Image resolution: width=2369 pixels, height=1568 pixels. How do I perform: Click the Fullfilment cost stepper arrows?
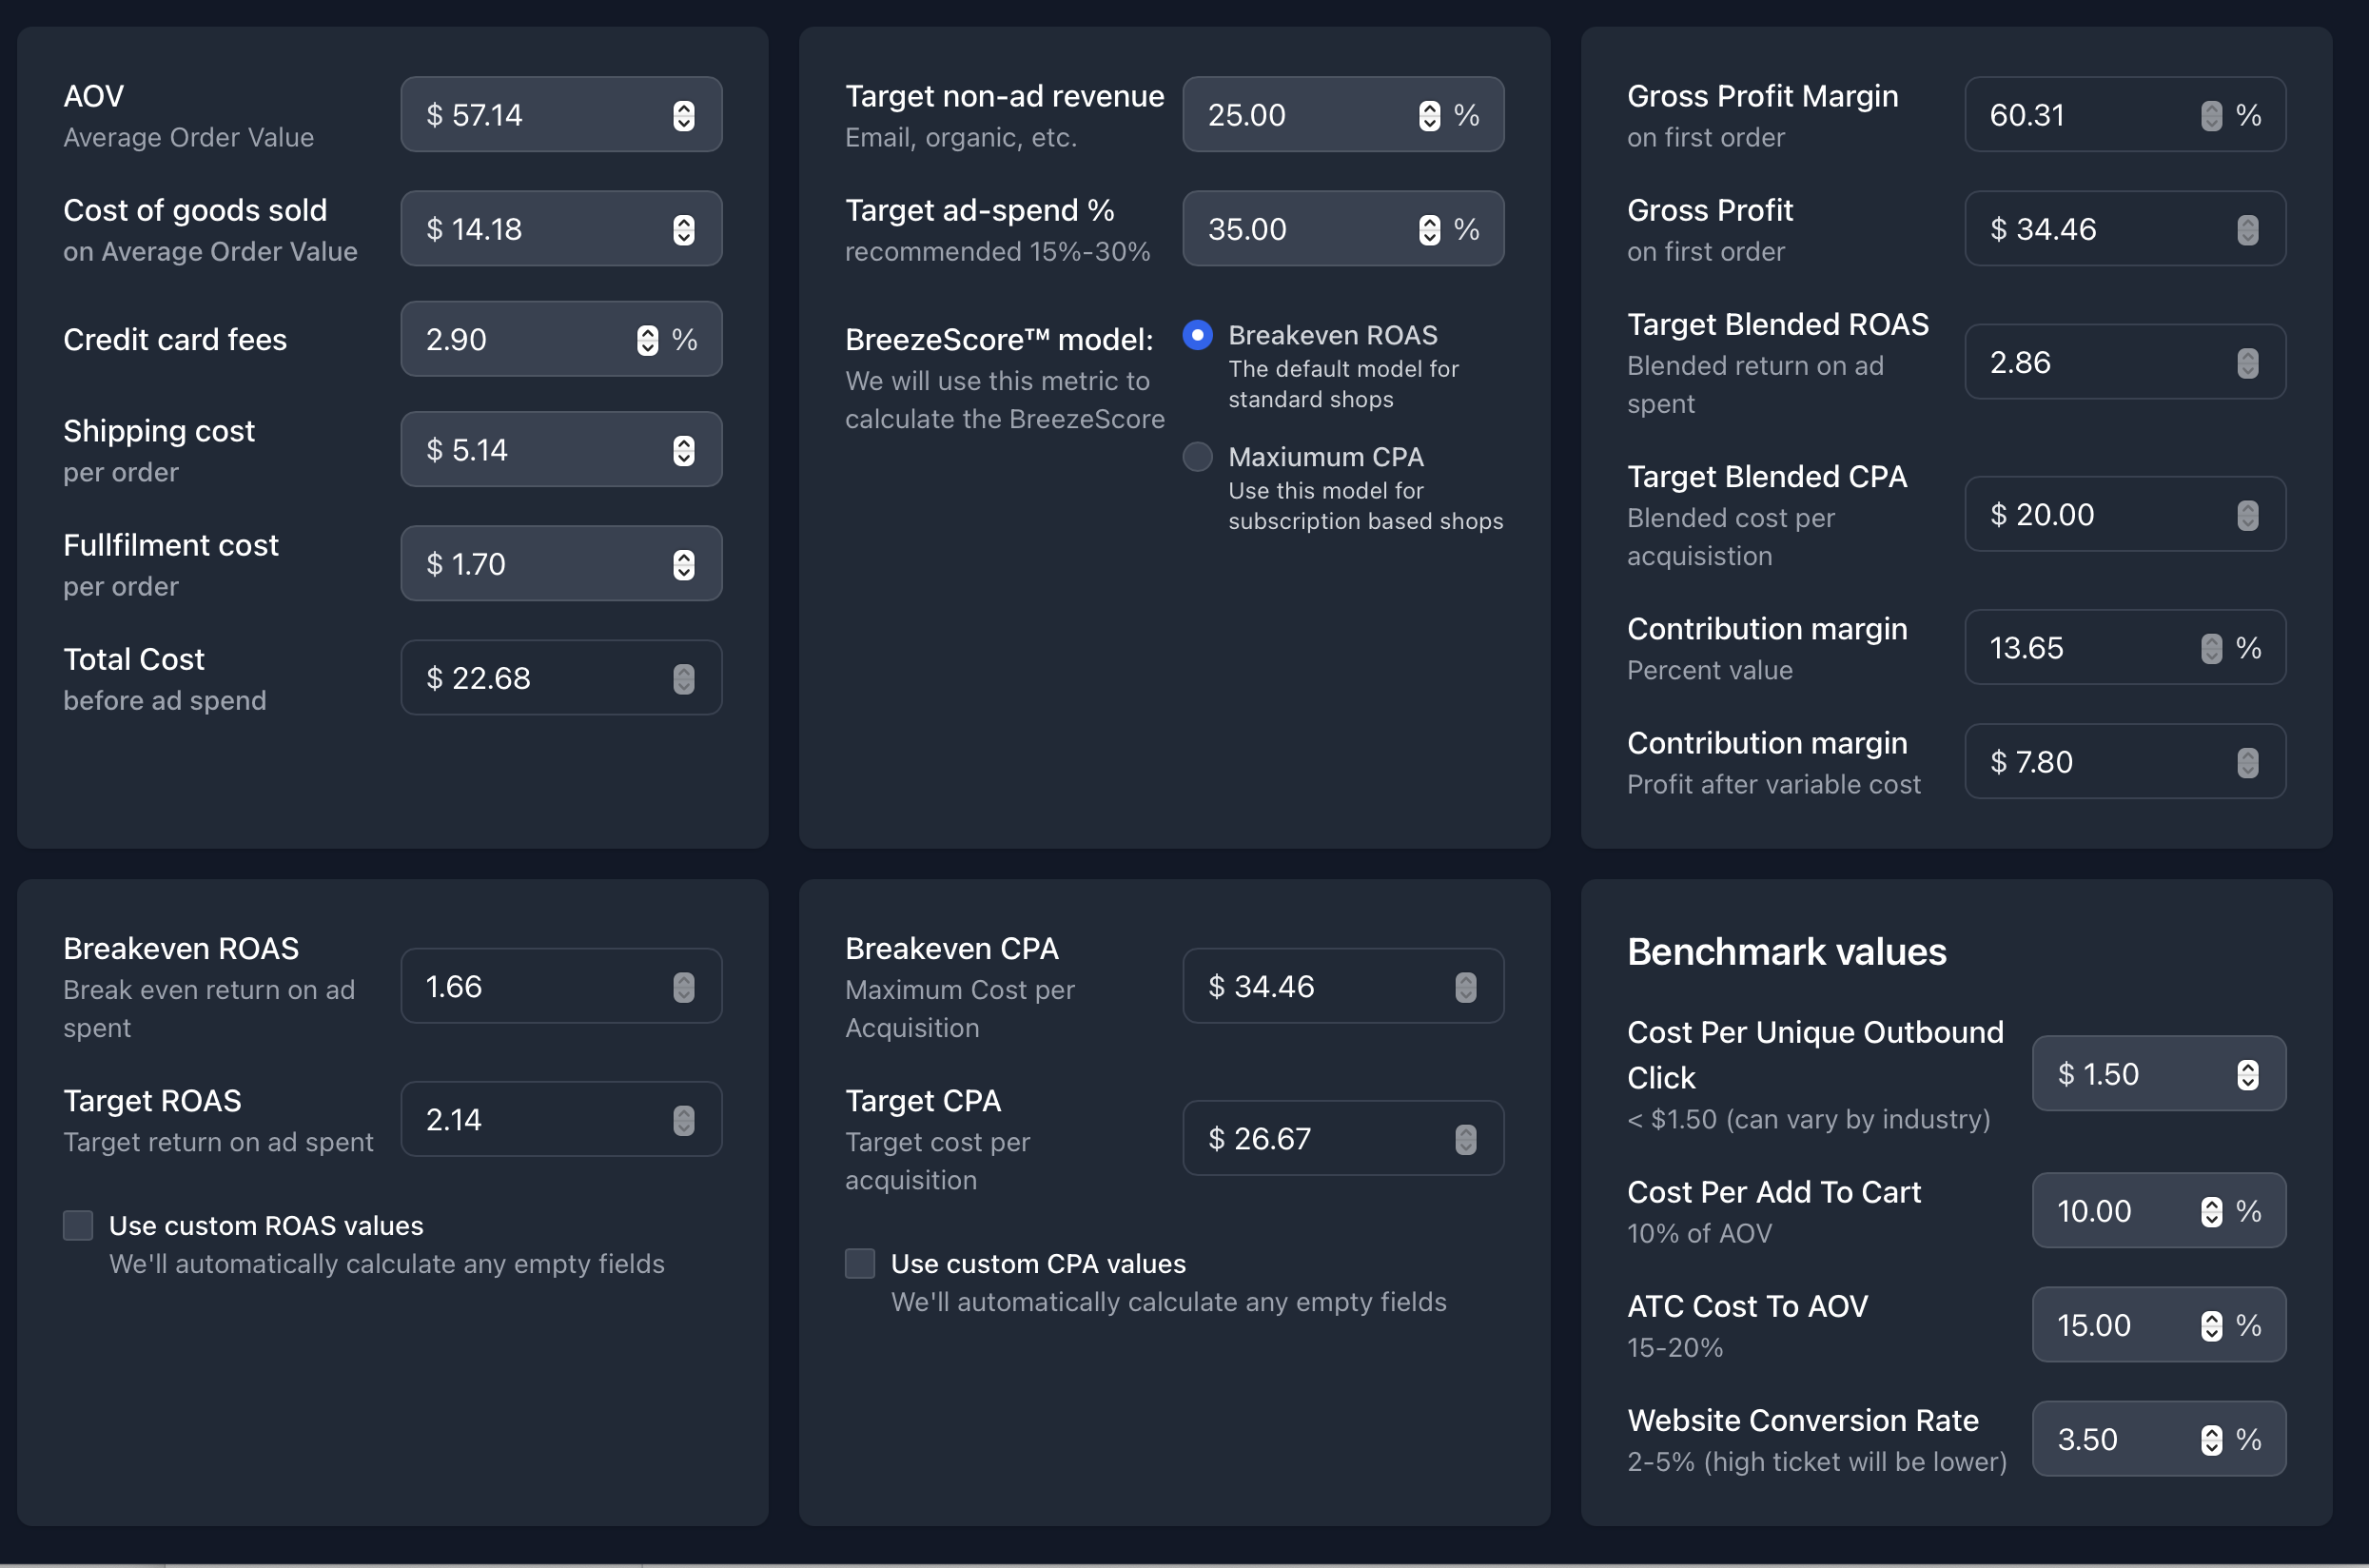click(x=683, y=564)
